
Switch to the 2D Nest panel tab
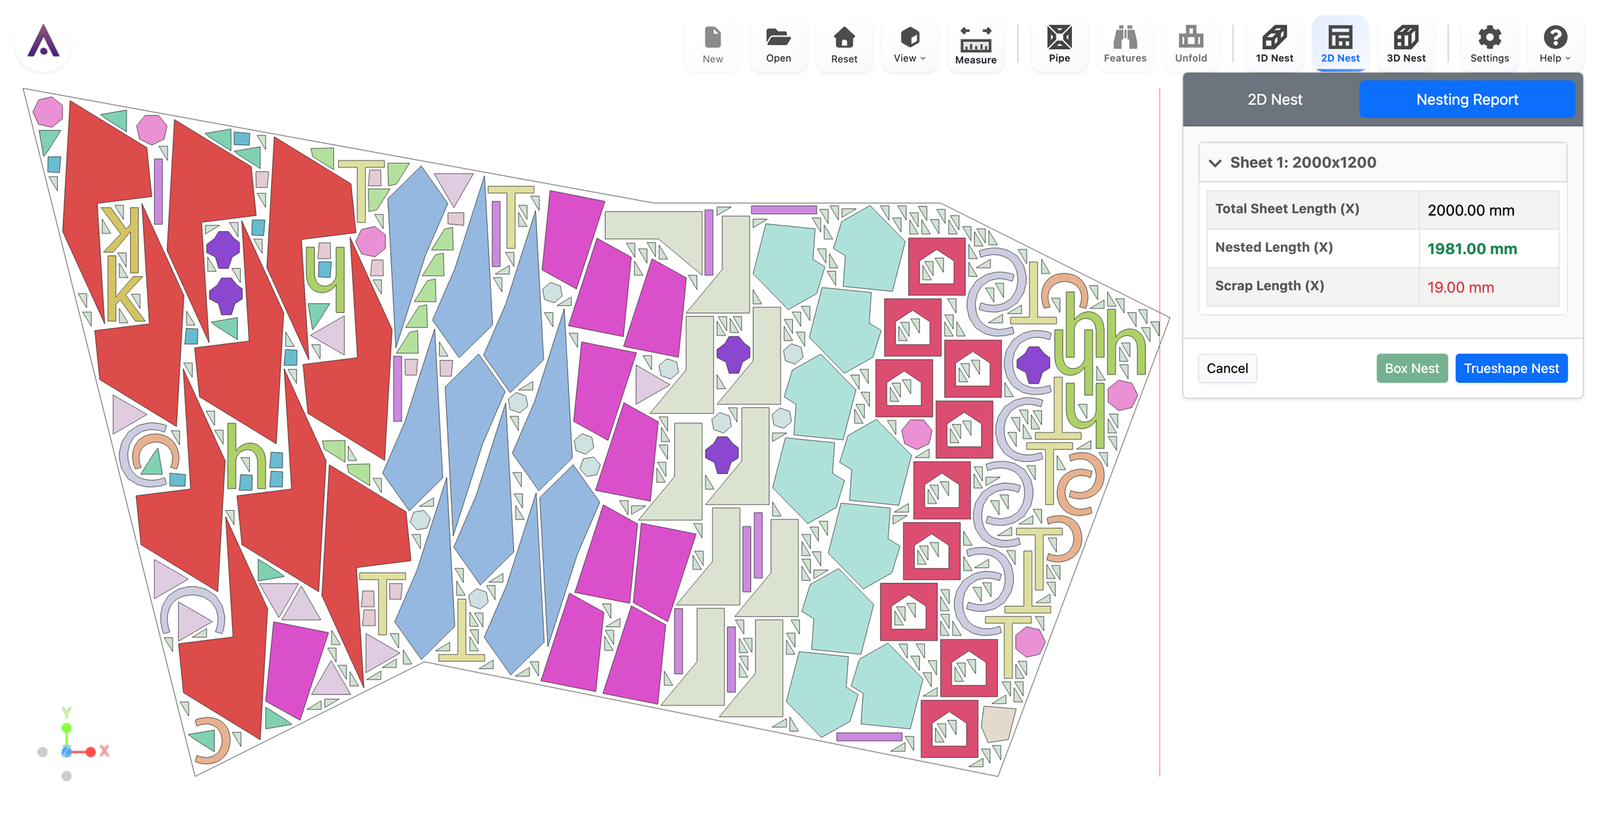(1274, 100)
